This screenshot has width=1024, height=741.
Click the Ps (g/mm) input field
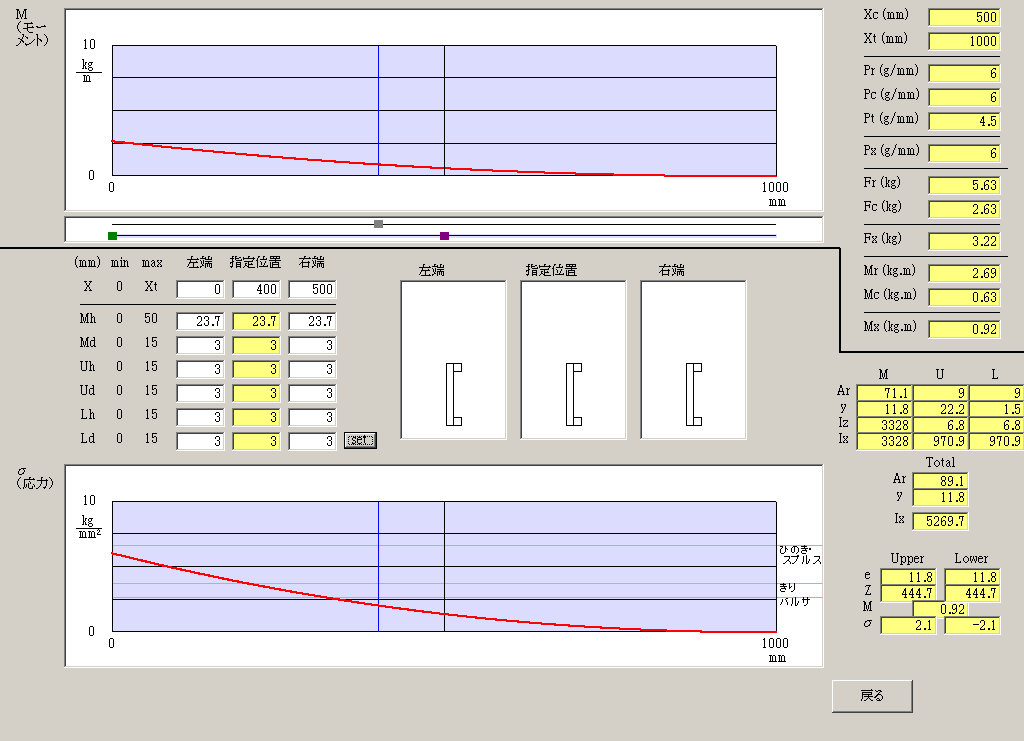964,153
